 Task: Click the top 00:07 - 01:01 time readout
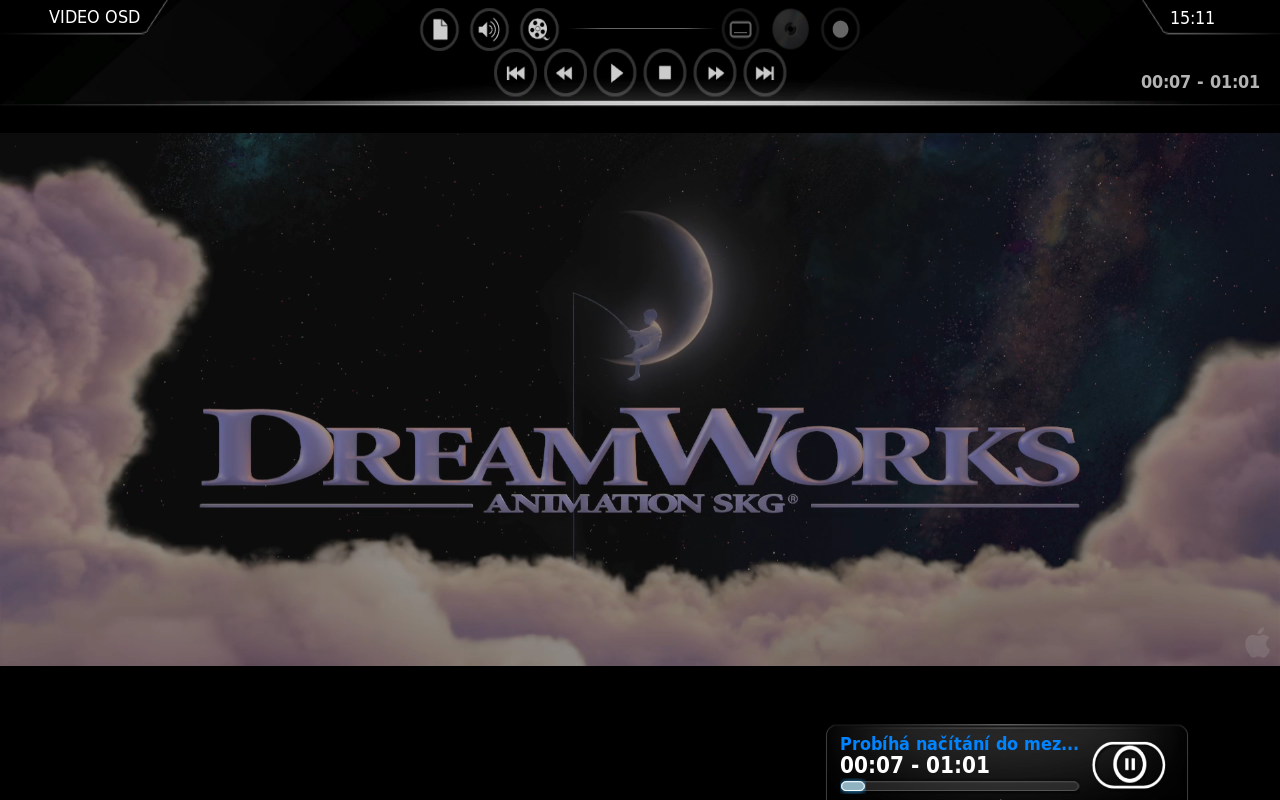pyautogui.click(x=1200, y=82)
